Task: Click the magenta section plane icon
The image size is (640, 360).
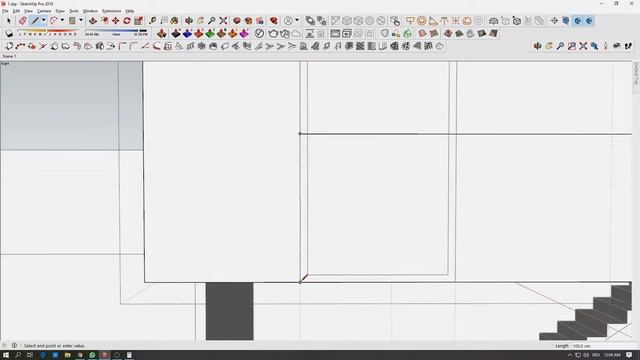Action: tap(244, 33)
